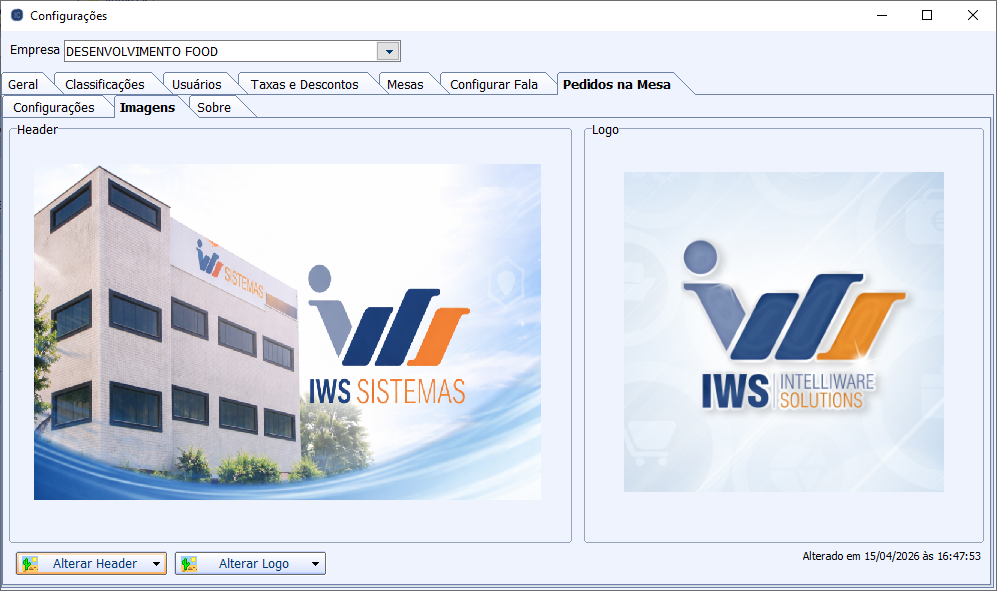Image resolution: width=997 pixels, height=591 pixels.
Task: Click the picture icon on Alterar Logo
Action: pyautogui.click(x=189, y=564)
